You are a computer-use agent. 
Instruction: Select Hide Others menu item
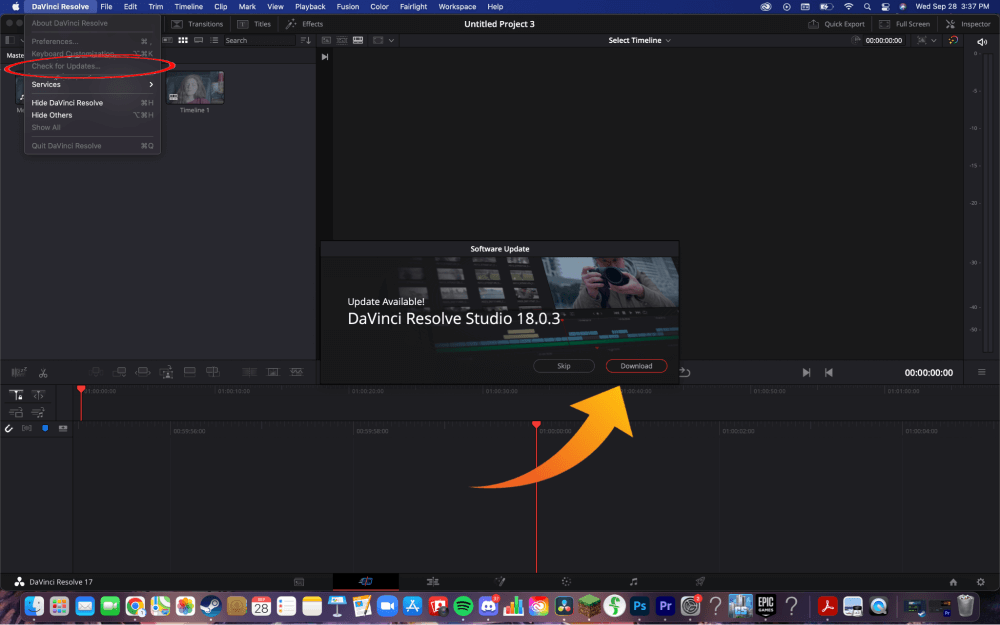tap(92, 115)
